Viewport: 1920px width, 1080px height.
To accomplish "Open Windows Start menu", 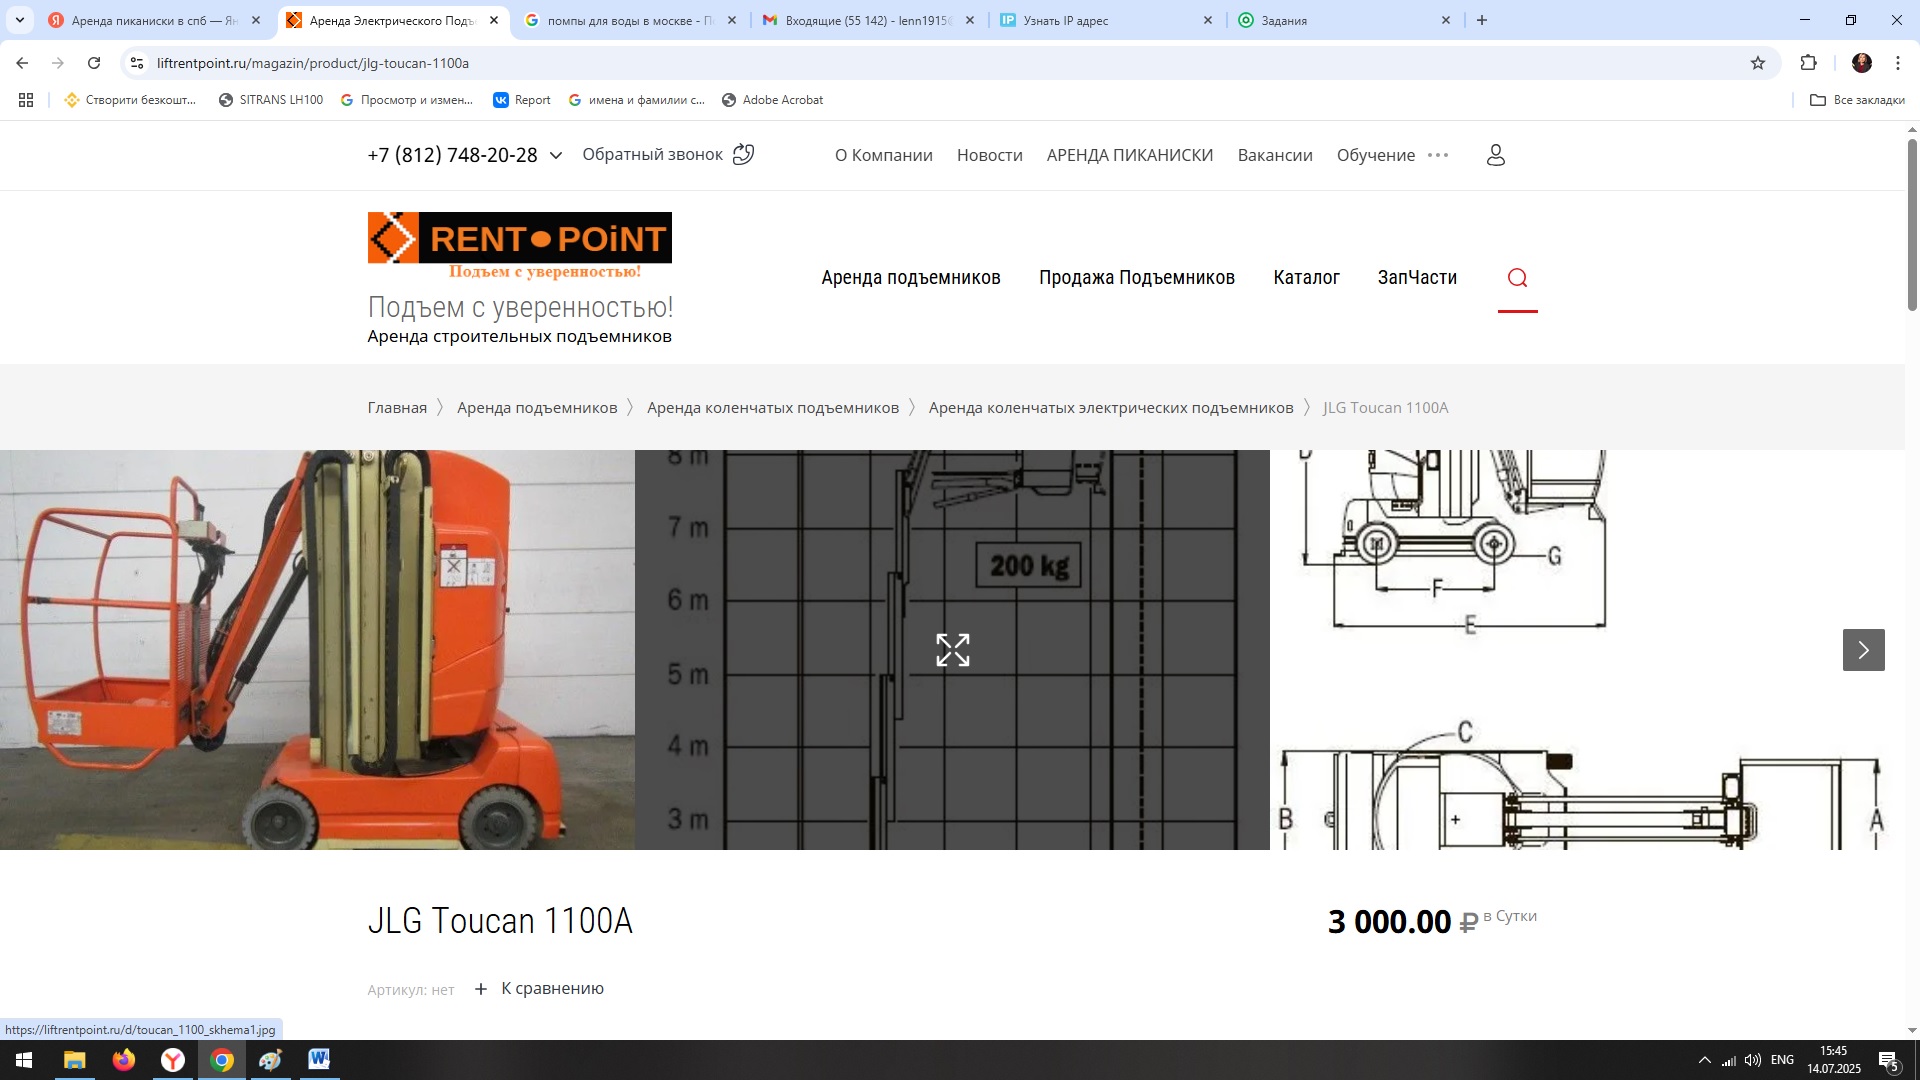I will pos(24,1060).
